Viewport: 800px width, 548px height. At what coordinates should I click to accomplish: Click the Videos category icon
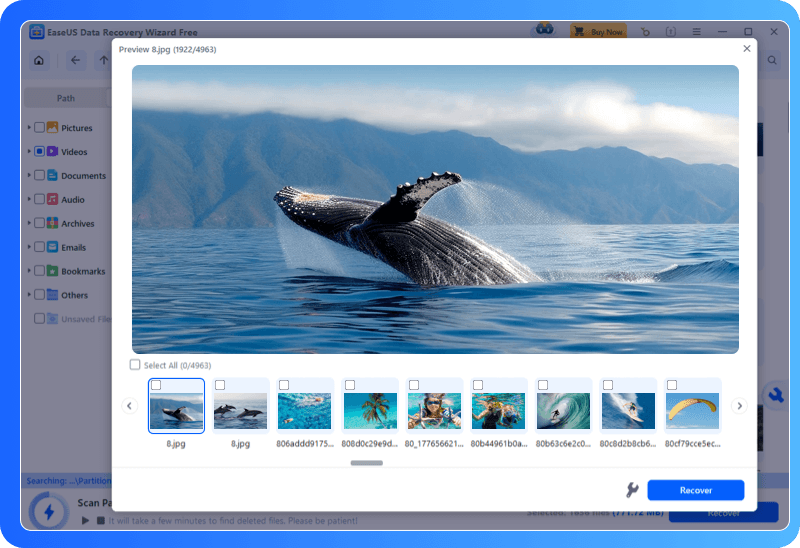point(52,152)
